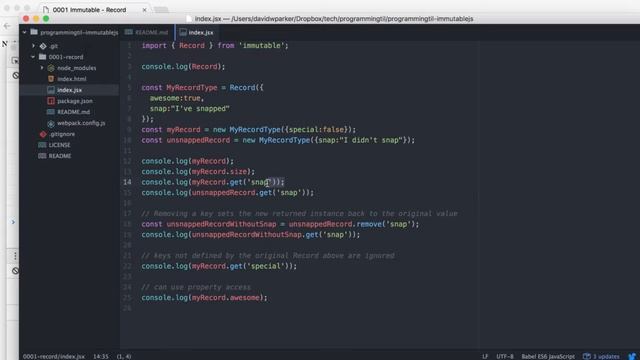Click the file proxy icon in editor title bar
Image resolution: width=640 pixels, height=360 pixels.
tap(189, 19)
